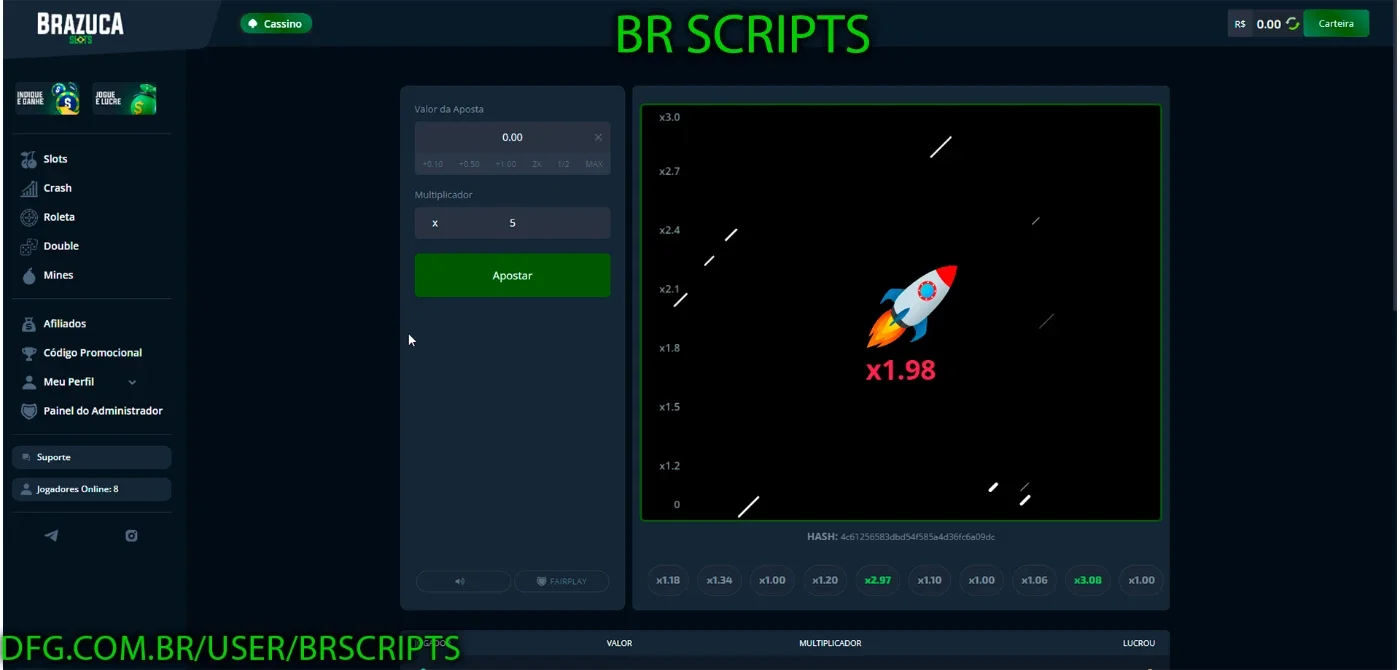
Task: Open Painel do Administrador shield entry
Action: [x=92, y=411]
